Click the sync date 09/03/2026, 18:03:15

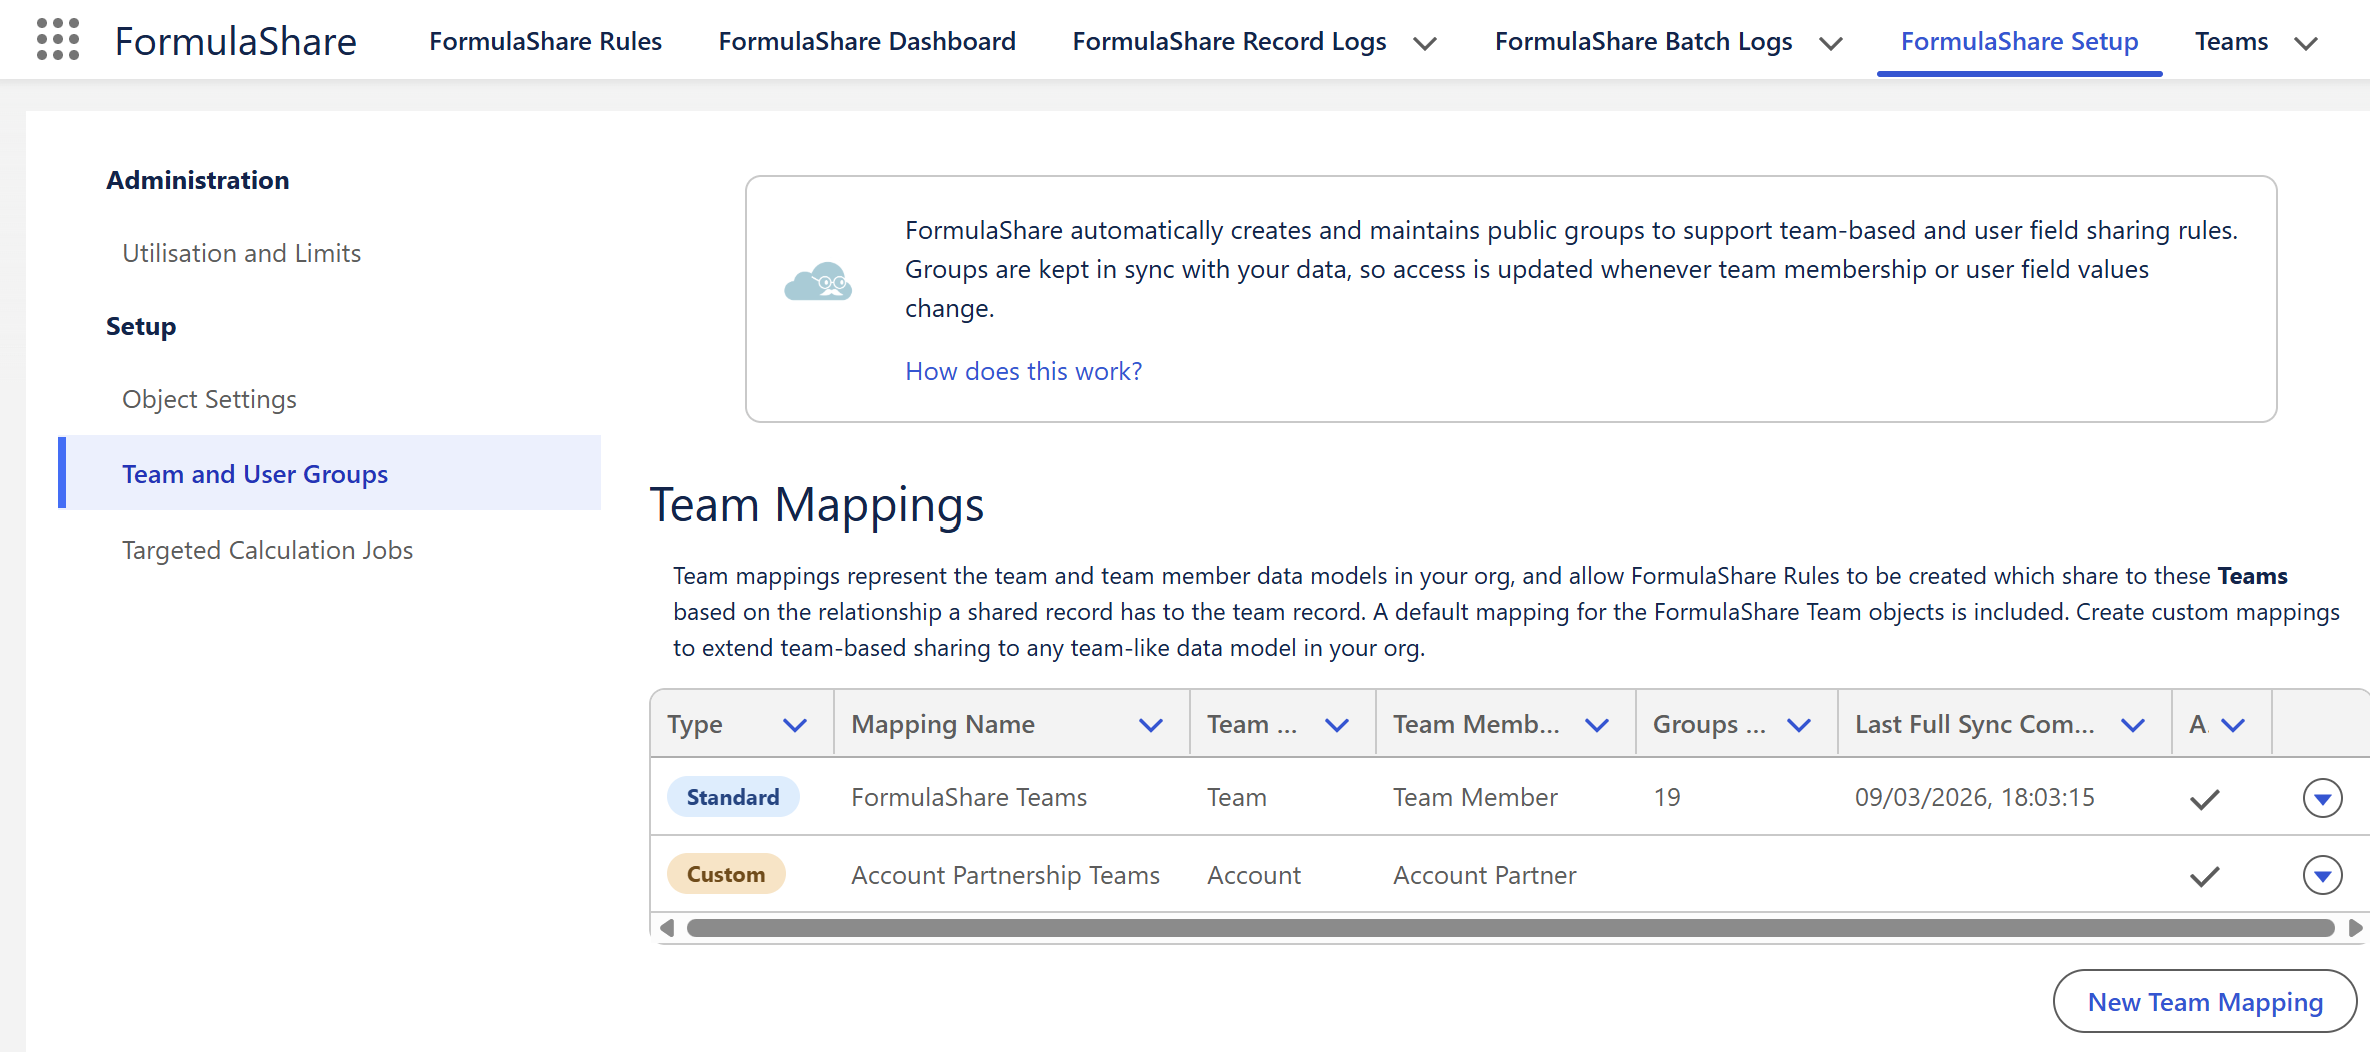1975,797
